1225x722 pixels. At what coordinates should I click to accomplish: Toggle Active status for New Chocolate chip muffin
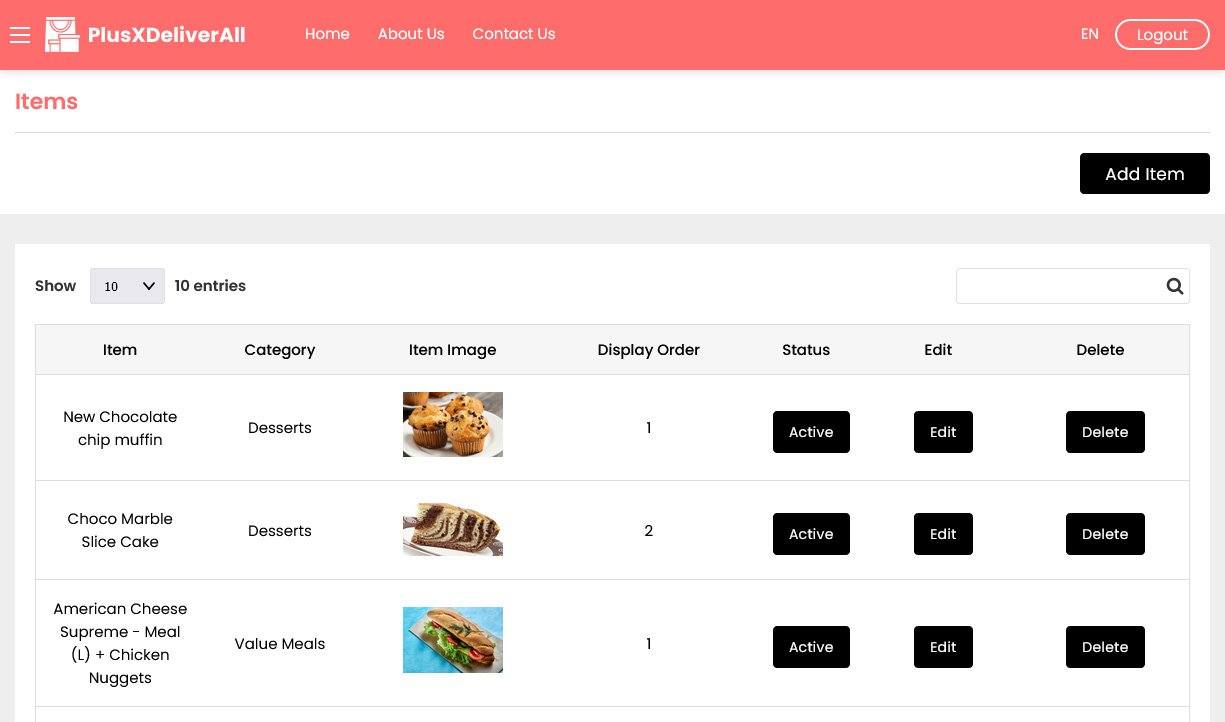click(x=811, y=432)
